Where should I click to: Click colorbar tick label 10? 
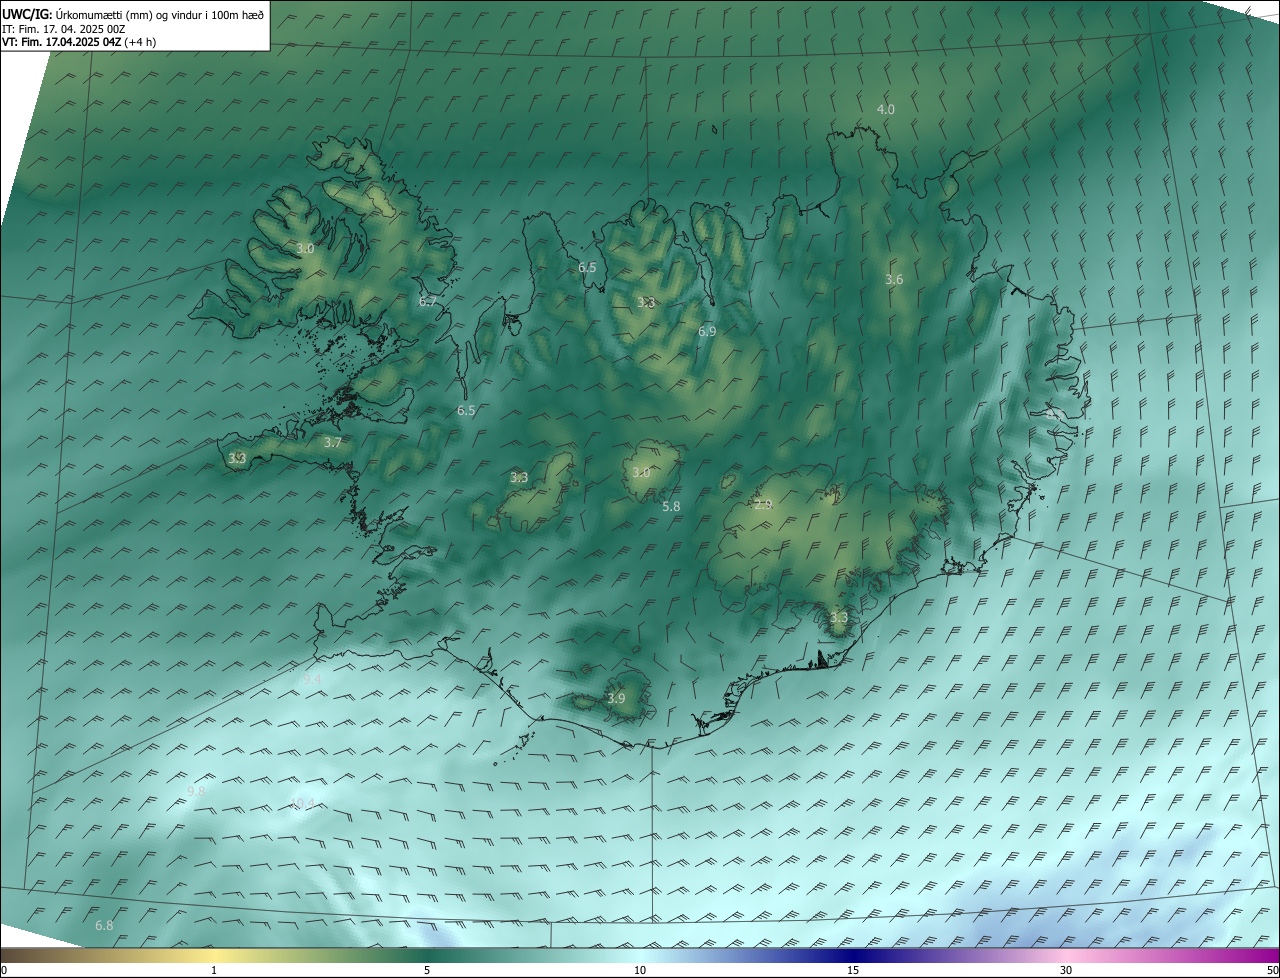(640, 970)
